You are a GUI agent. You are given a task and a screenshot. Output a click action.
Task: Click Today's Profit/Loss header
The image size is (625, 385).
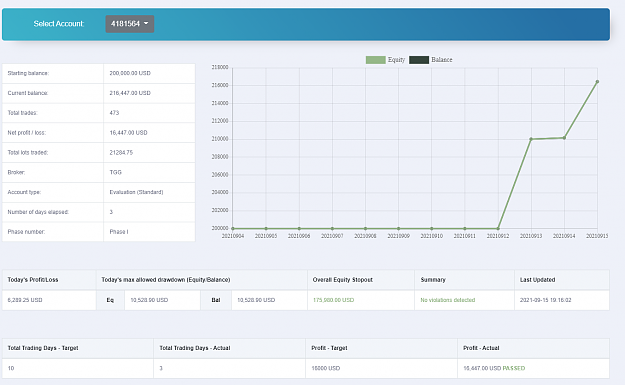(x=33, y=280)
